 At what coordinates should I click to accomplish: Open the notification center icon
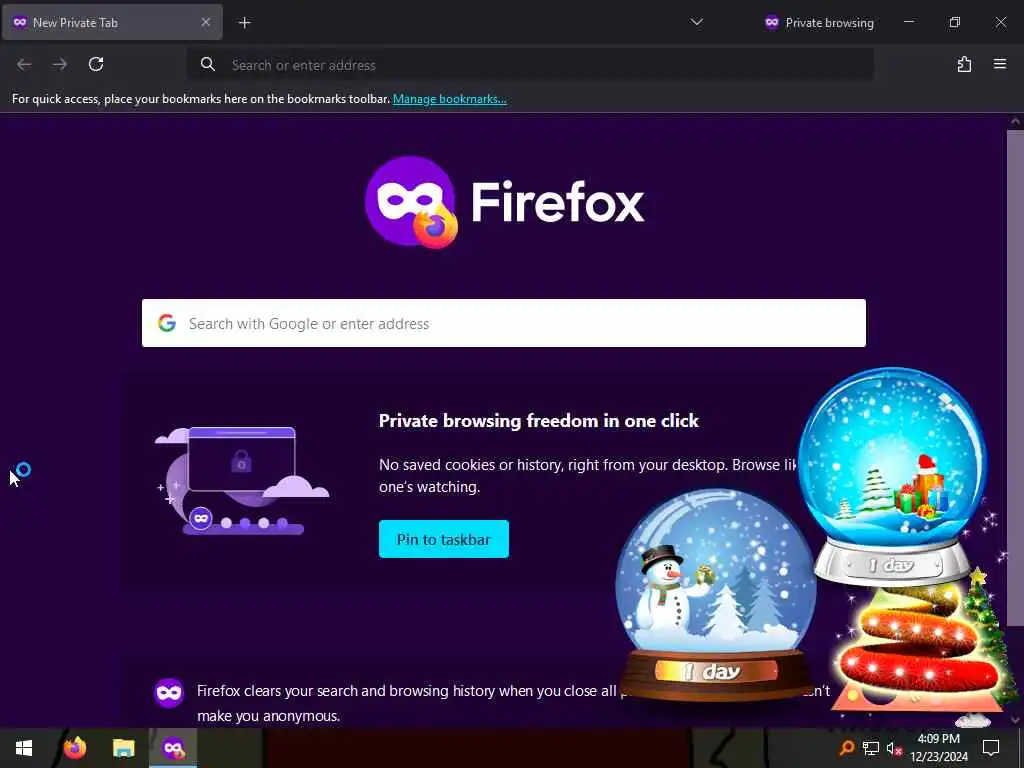click(991, 748)
